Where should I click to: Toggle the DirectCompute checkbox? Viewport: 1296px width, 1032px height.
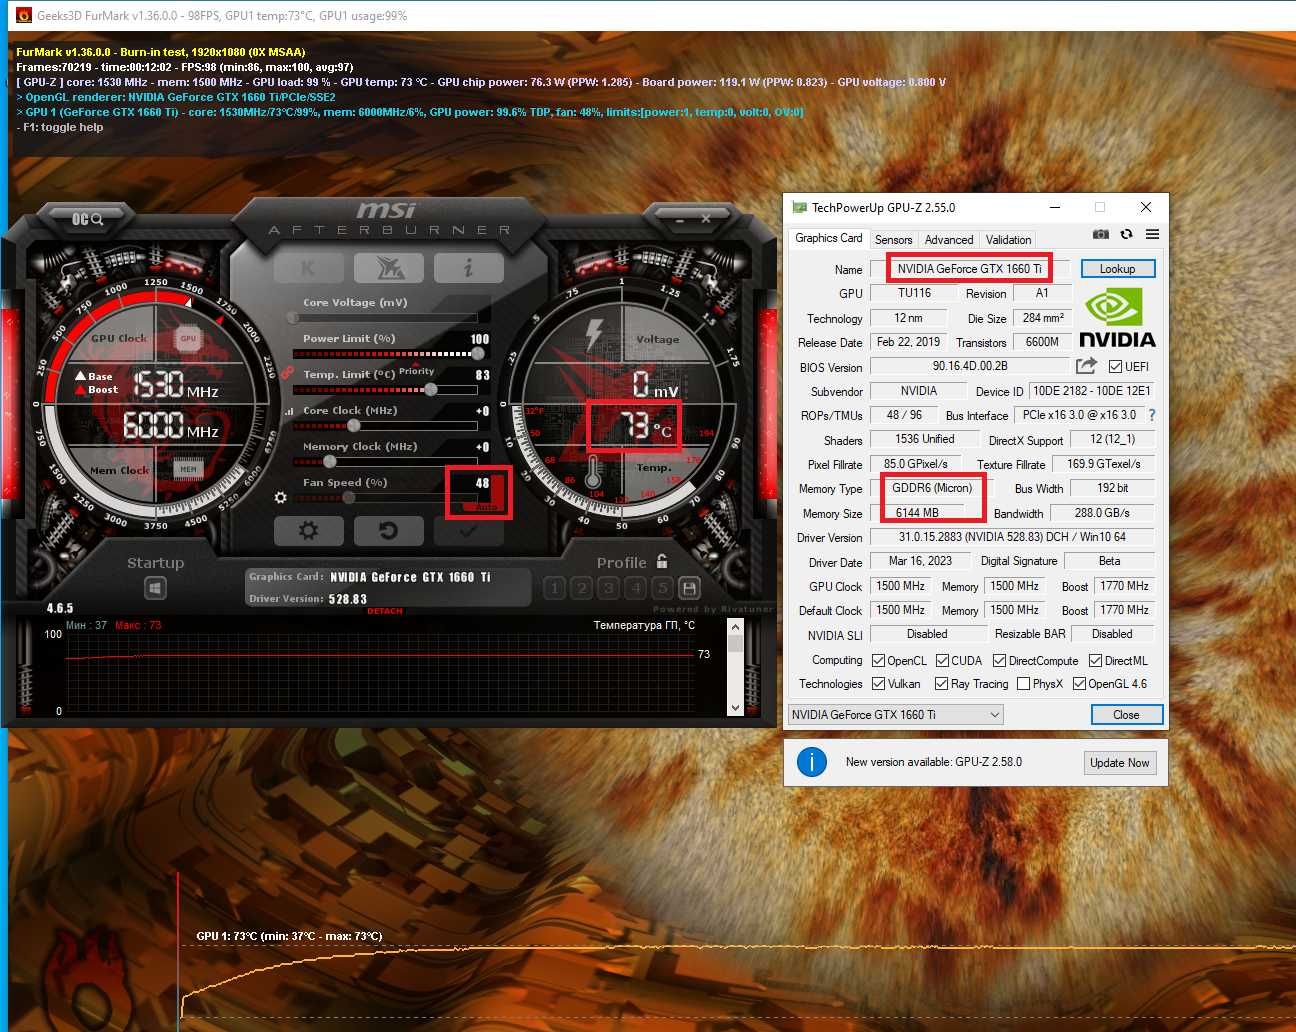click(999, 661)
